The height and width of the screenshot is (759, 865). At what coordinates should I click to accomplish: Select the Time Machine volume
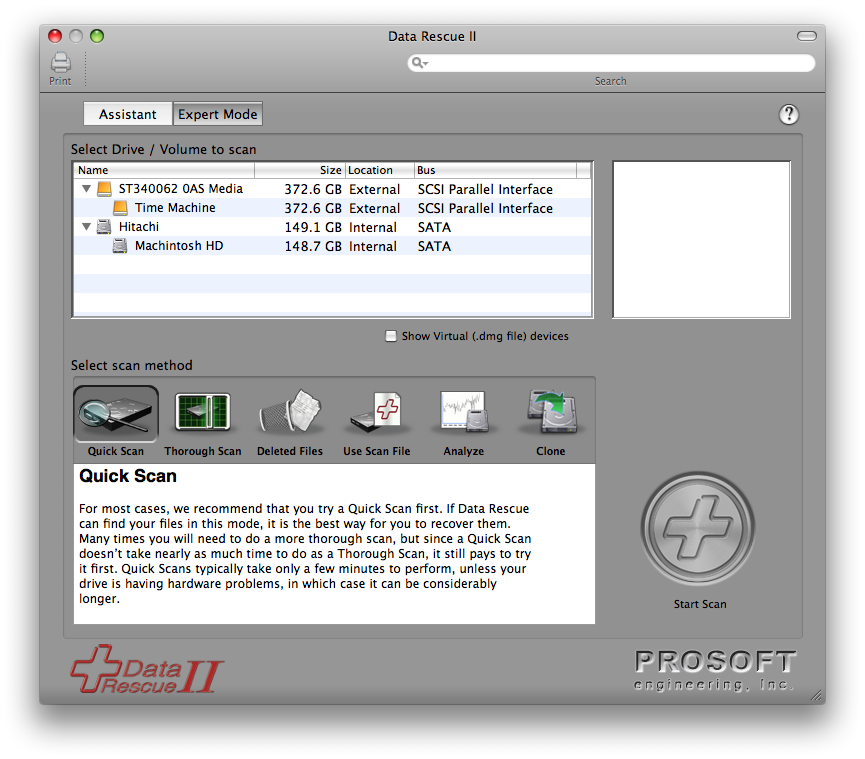332,208
